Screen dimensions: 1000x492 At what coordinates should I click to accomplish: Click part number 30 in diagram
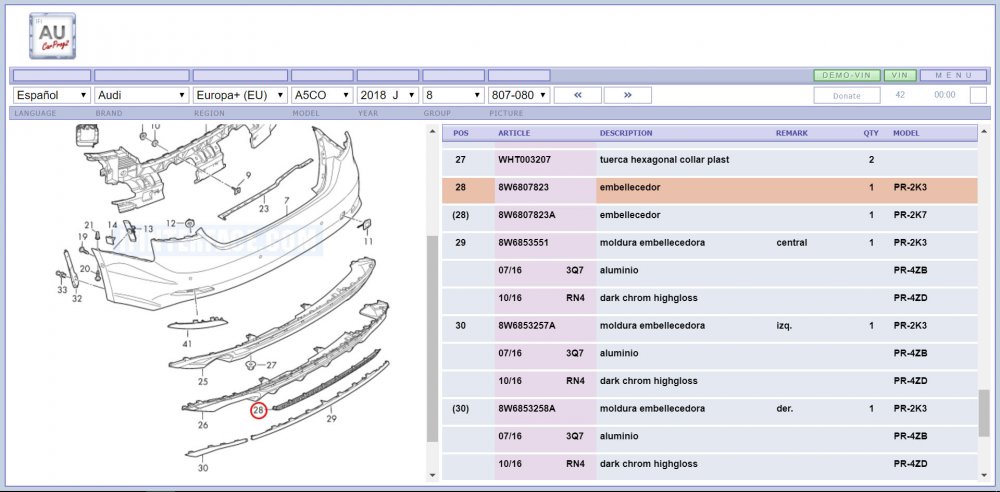[203, 468]
